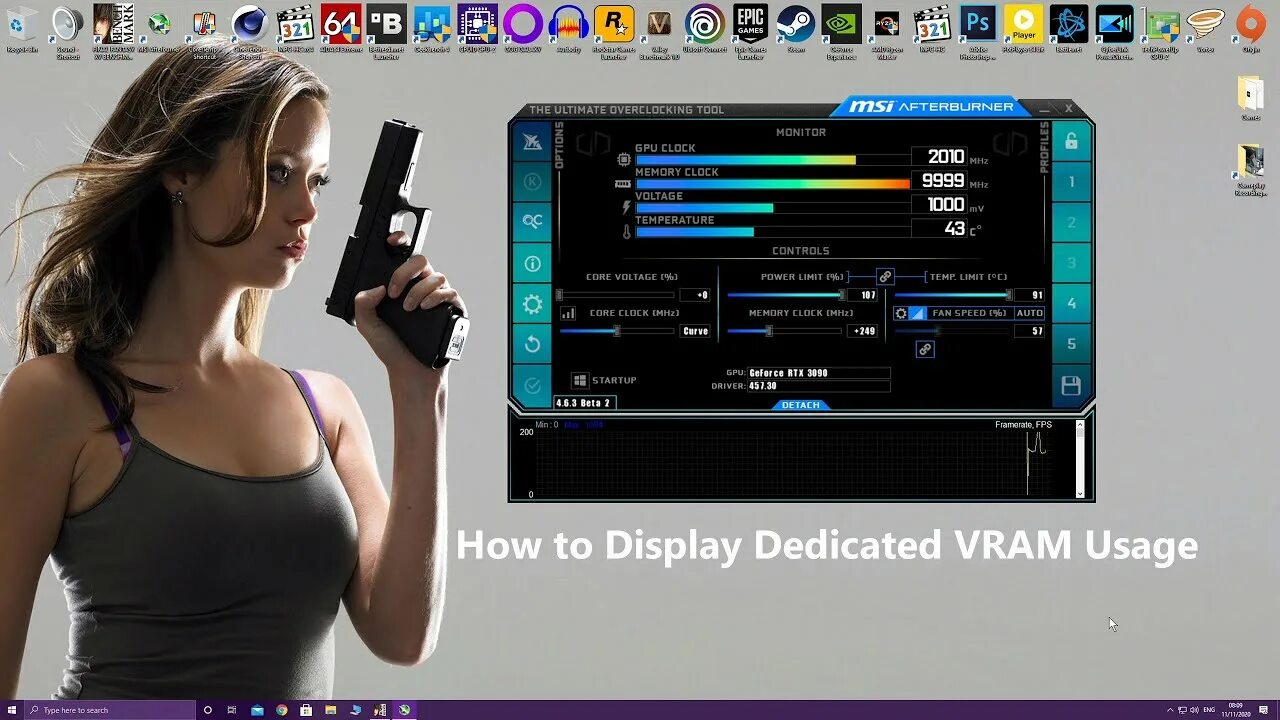
Task: Open the PotPlayer 64 bit desktop icon
Action: click(1024, 28)
